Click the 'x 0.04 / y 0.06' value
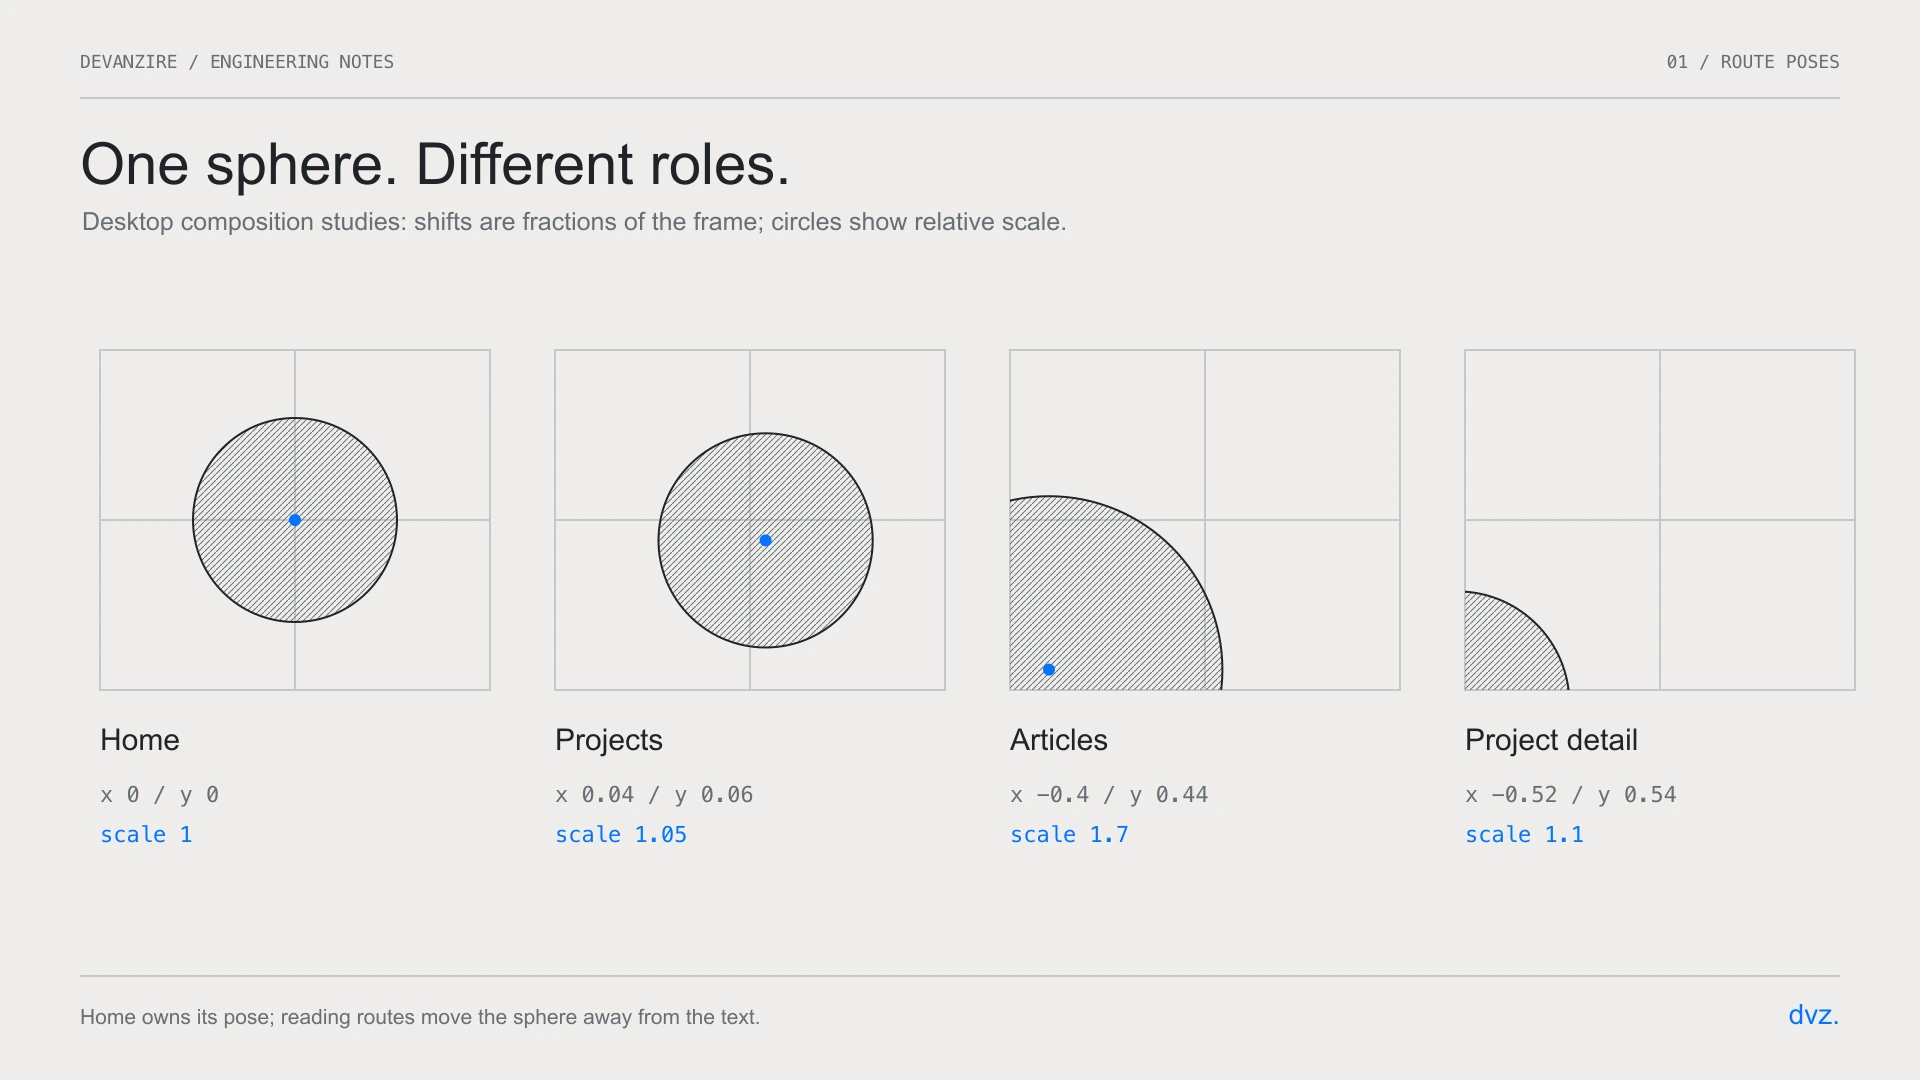 tap(654, 795)
